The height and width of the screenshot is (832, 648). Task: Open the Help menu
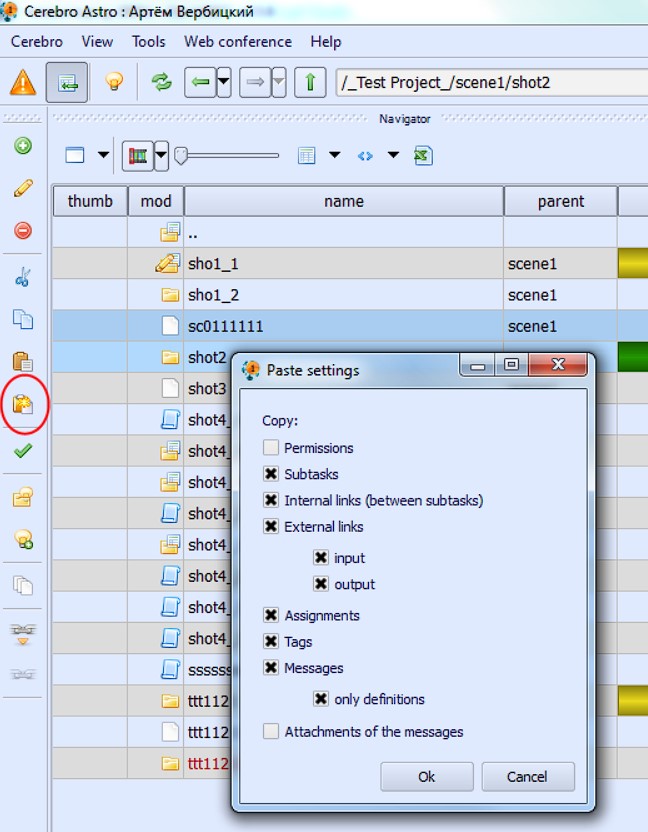pyautogui.click(x=325, y=41)
